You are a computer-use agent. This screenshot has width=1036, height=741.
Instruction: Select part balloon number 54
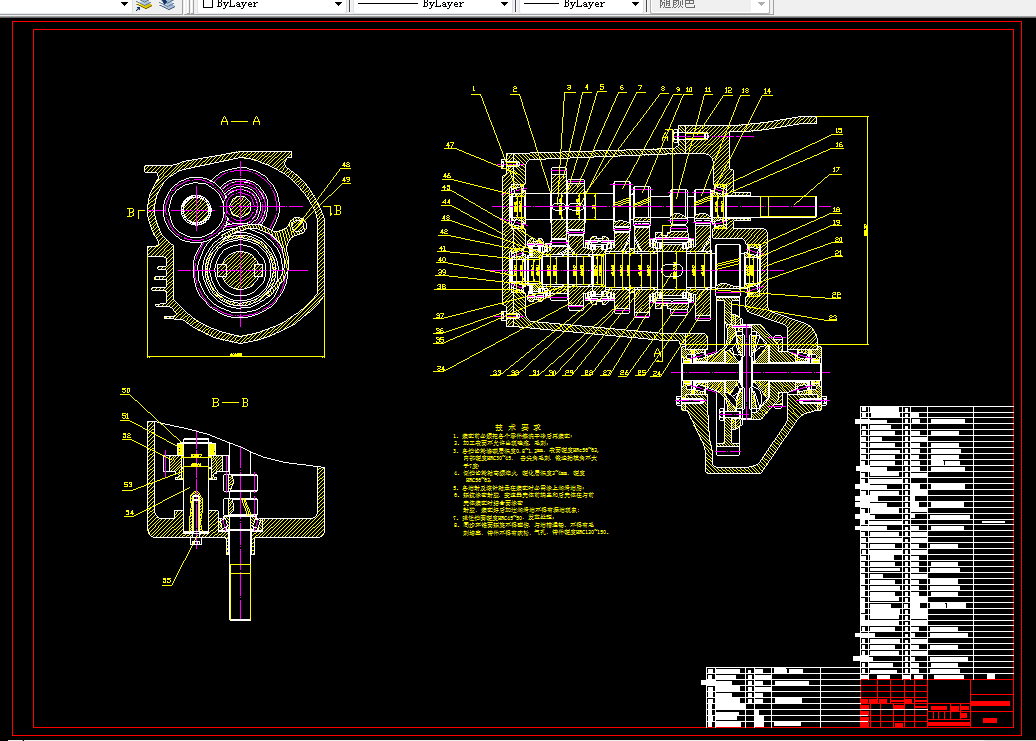[130, 512]
